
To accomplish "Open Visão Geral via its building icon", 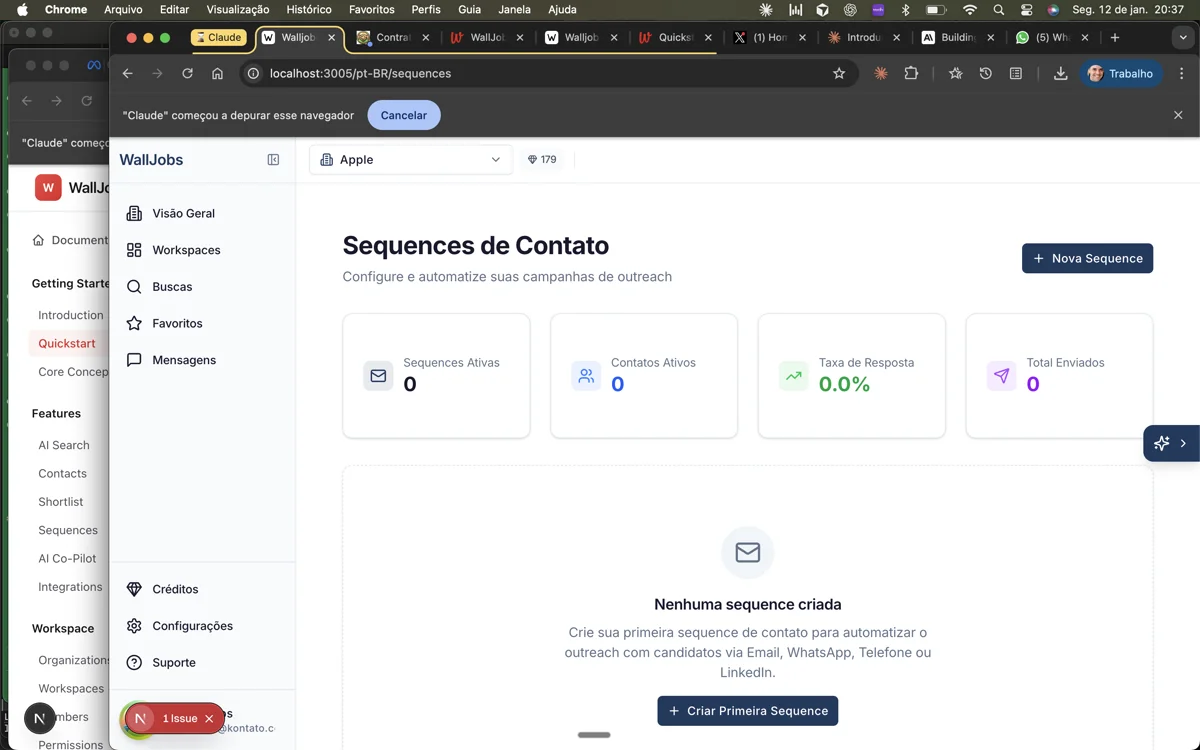I will coord(133,213).
